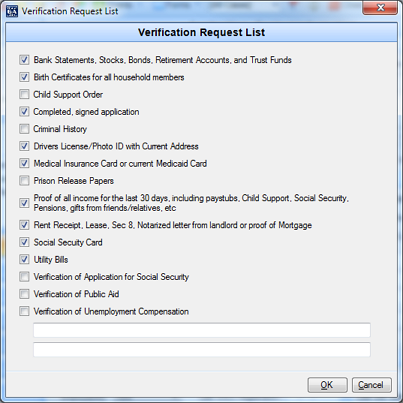Viewport: 403px width, 403px height.
Task: Check the Criminal History option
Action: pyautogui.click(x=24, y=129)
